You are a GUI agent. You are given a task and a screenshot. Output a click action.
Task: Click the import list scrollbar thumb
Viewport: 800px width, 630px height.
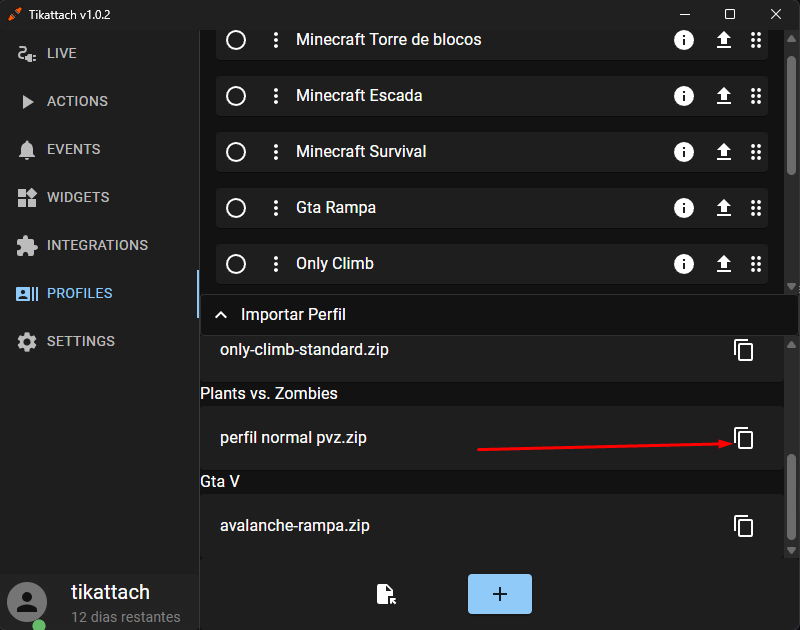point(791,496)
